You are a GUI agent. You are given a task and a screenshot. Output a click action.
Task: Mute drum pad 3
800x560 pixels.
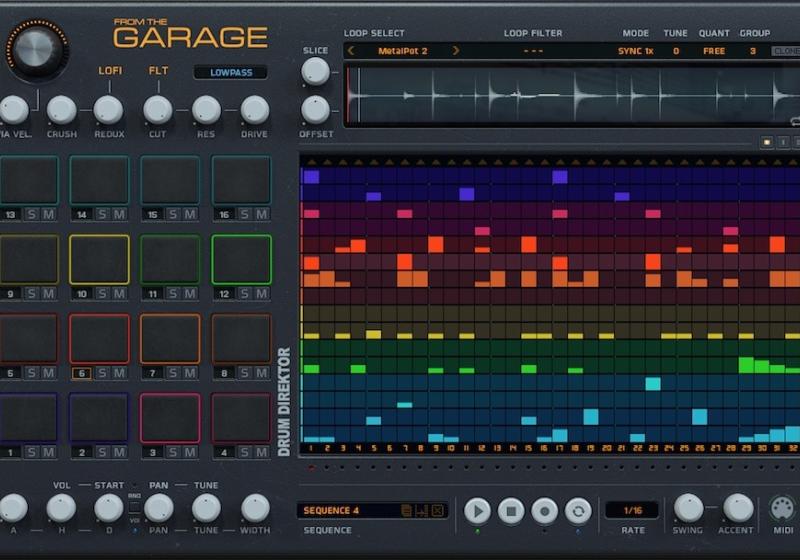(190, 452)
